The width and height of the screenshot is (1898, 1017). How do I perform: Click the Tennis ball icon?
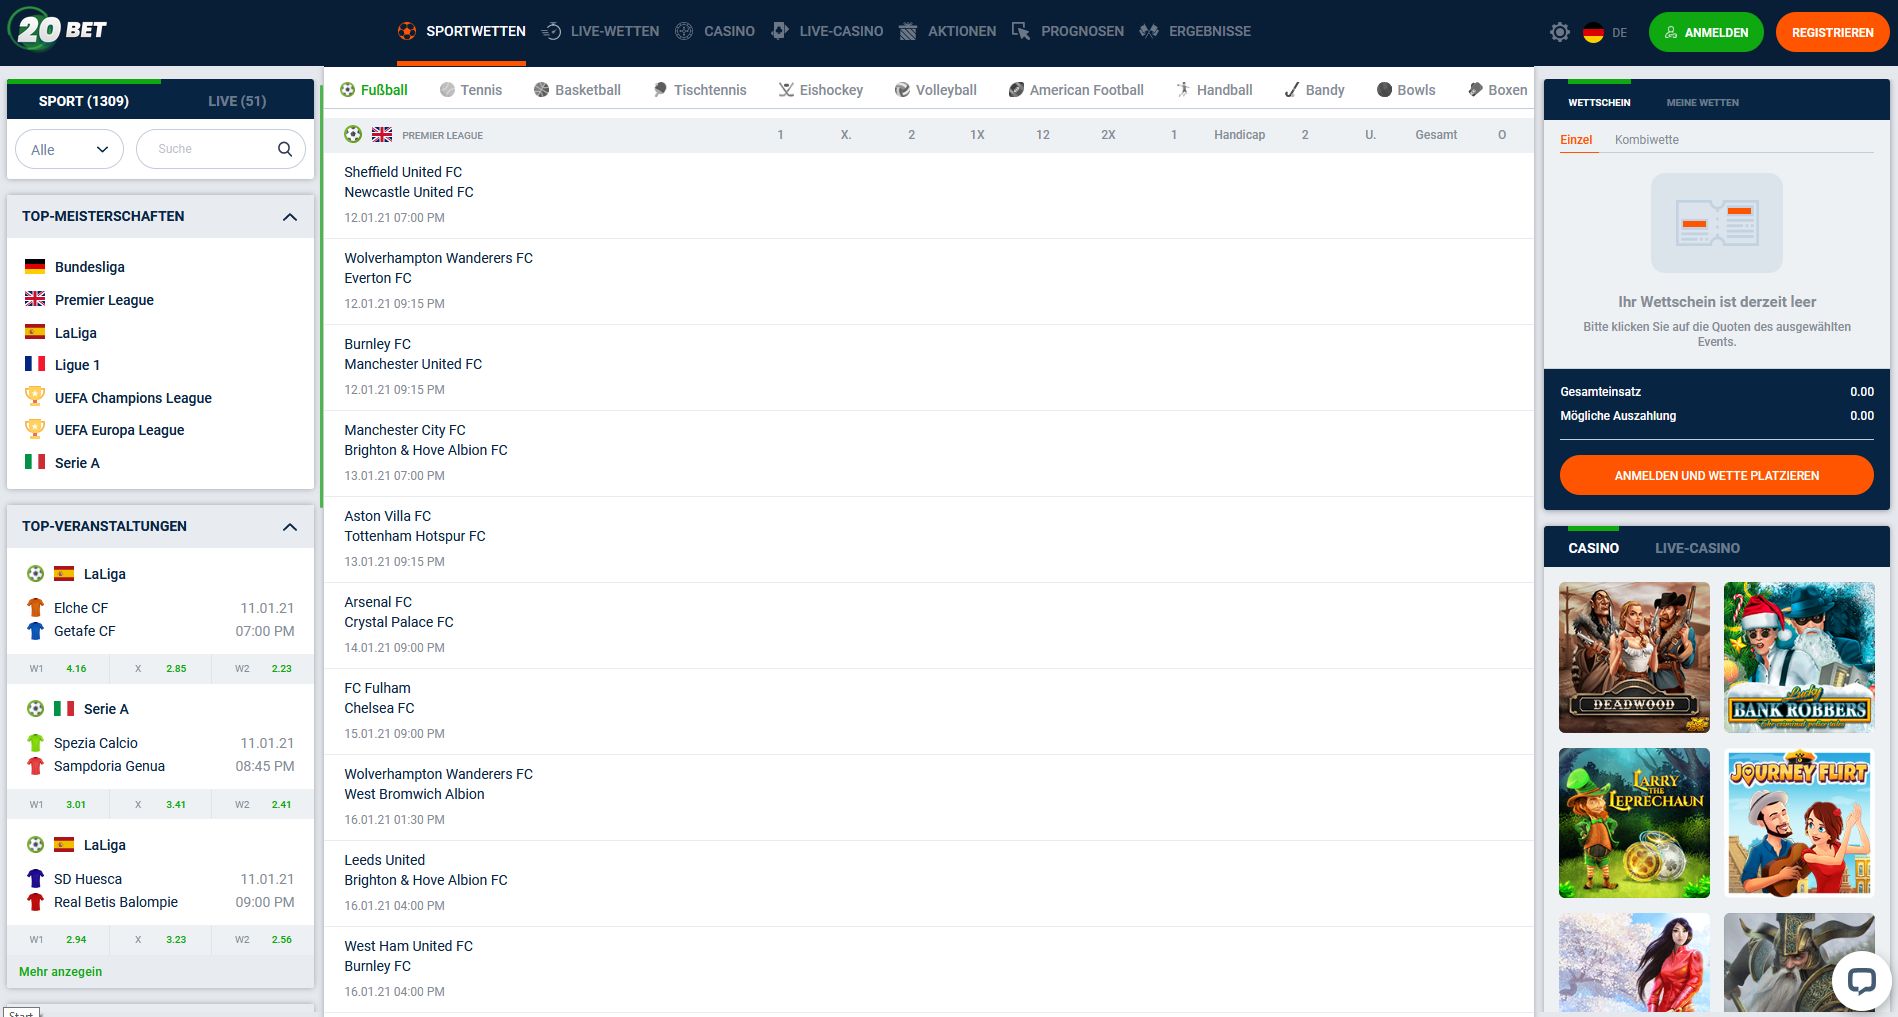pos(447,90)
